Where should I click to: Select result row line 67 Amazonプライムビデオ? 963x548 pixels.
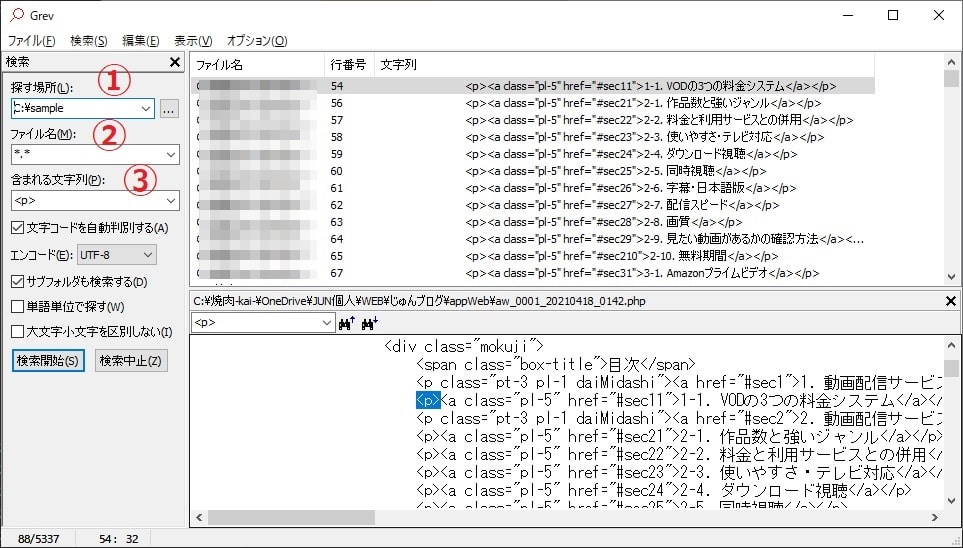coord(532,273)
